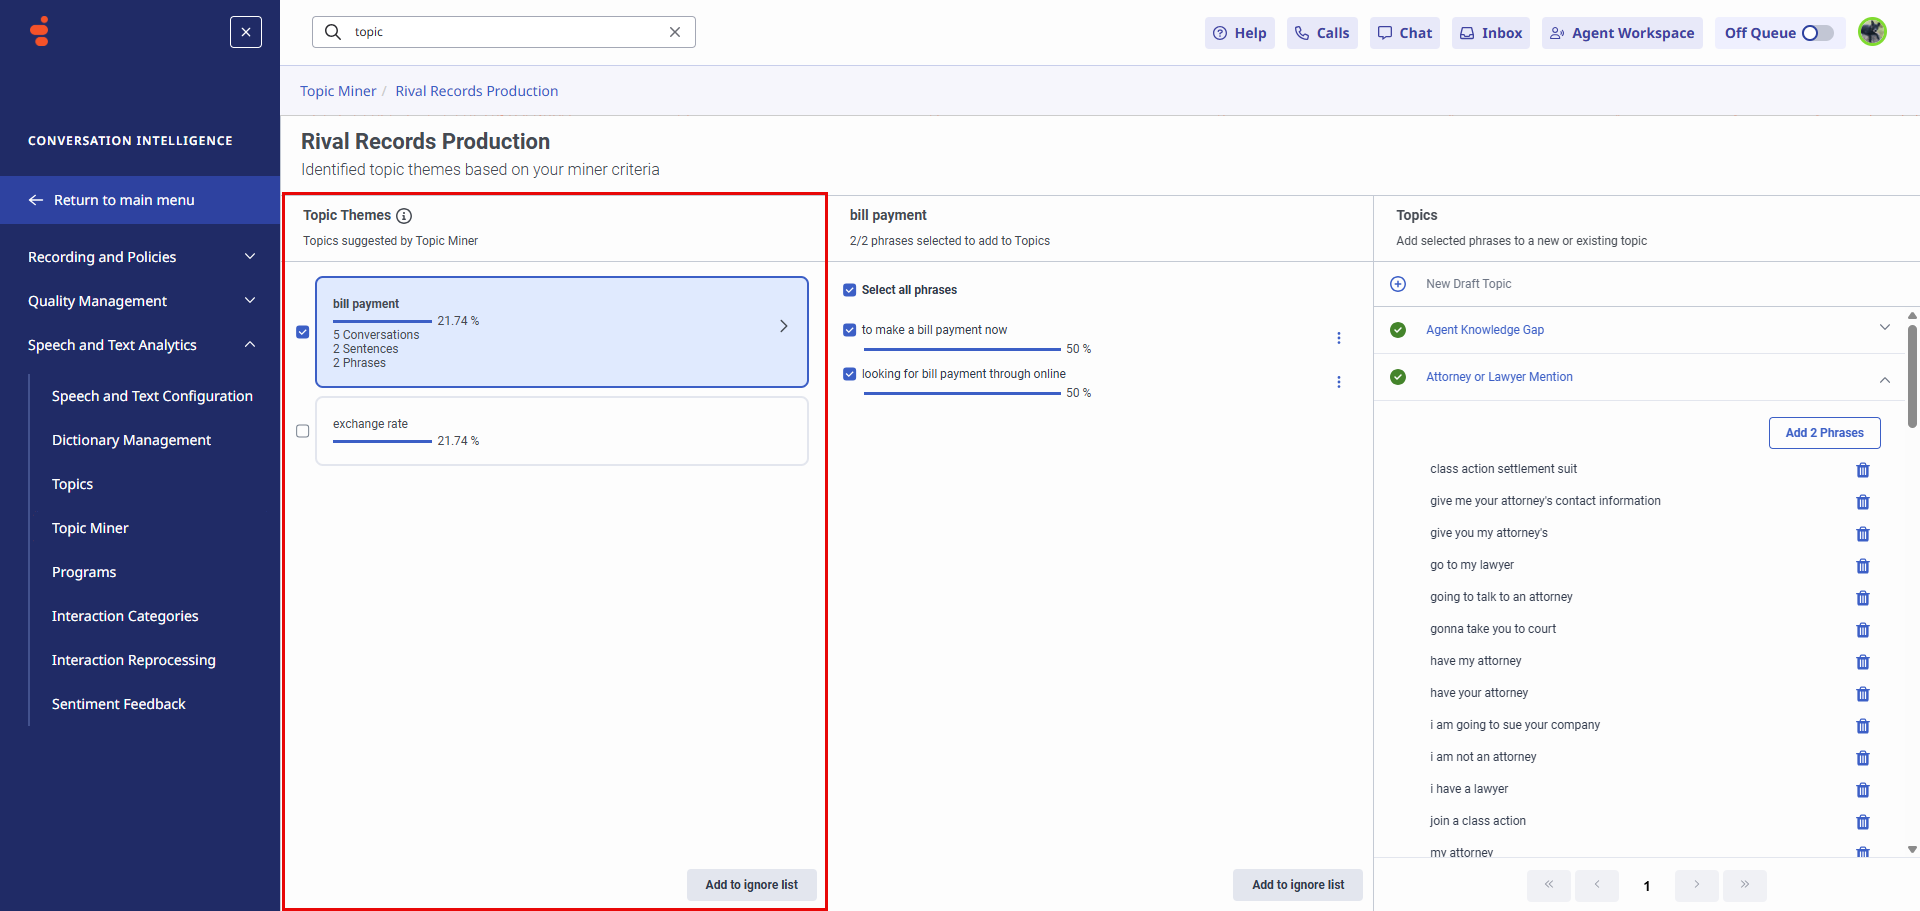Delete 'class action settlement suit' phrase

click(x=1862, y=470)
